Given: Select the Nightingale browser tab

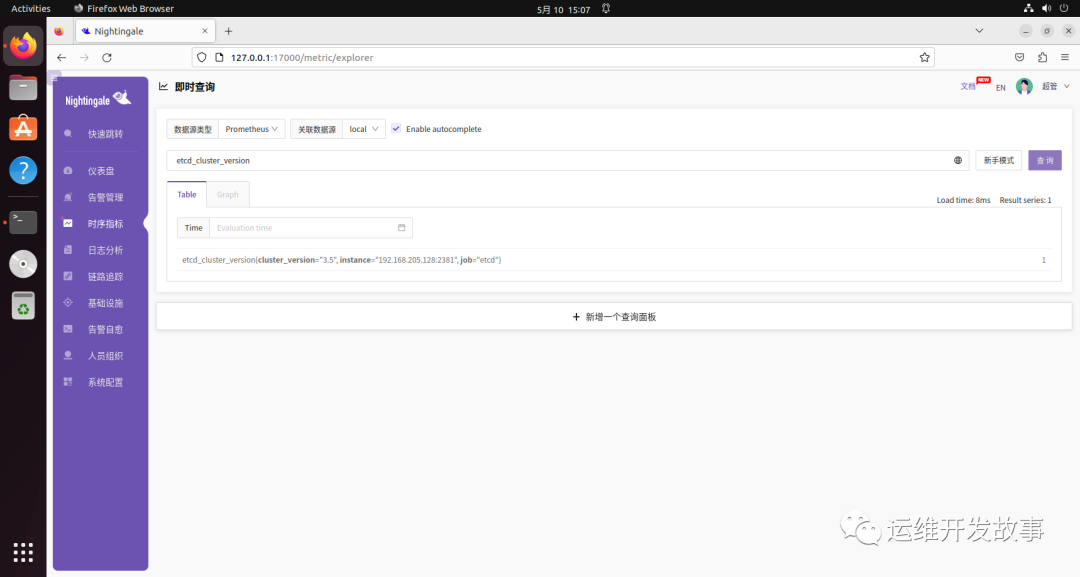Looking at the screenshot, I should click(x=145, y=31).
